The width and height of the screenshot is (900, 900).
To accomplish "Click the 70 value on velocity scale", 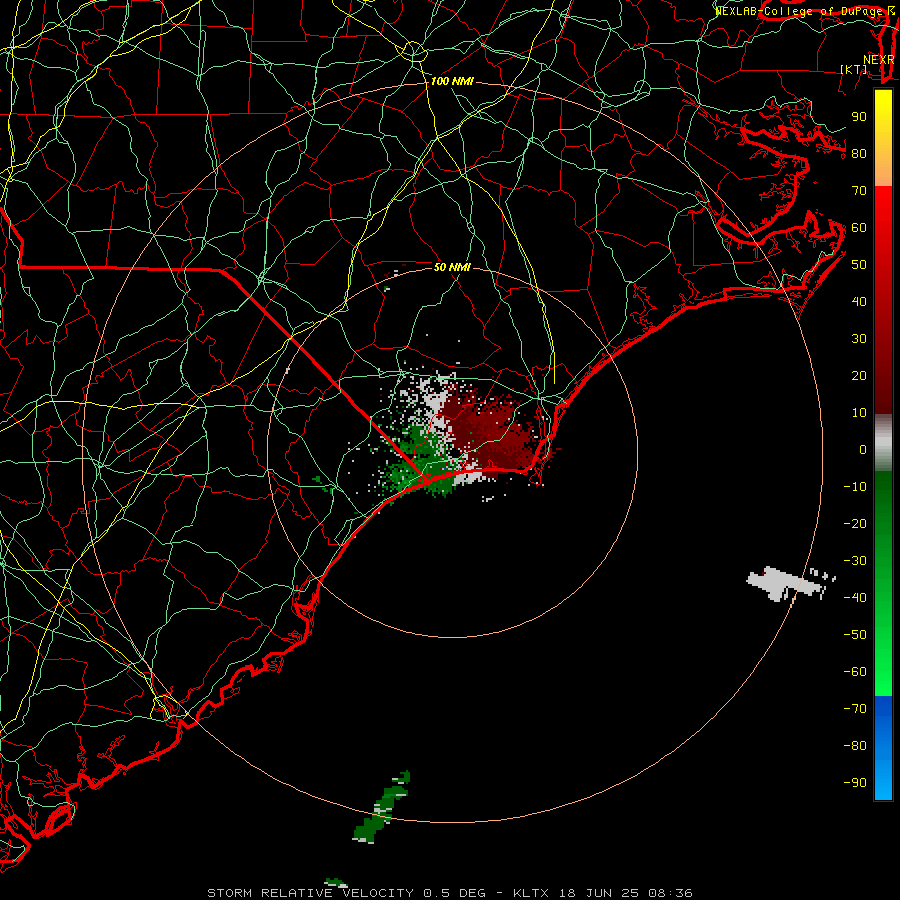I will pos(859,191).
